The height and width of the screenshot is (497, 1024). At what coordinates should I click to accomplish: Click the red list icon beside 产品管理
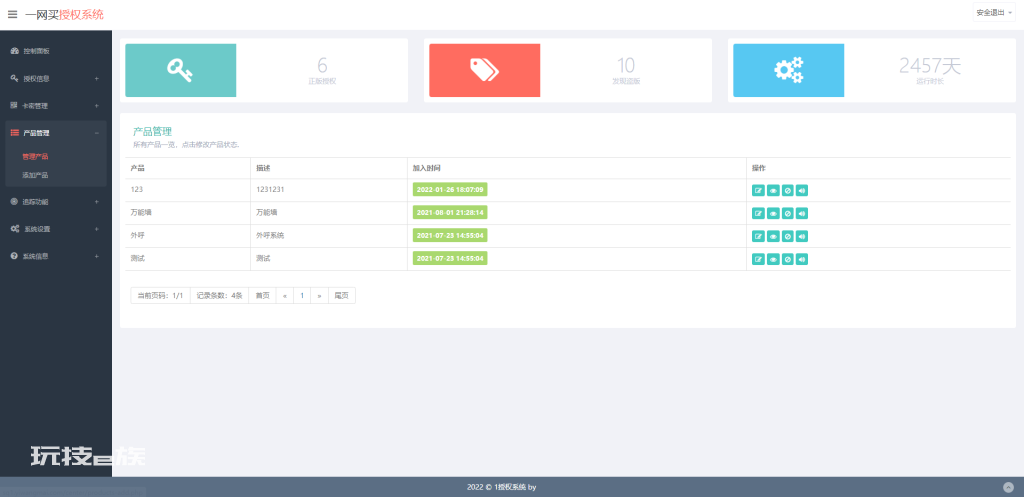[14, 133]
